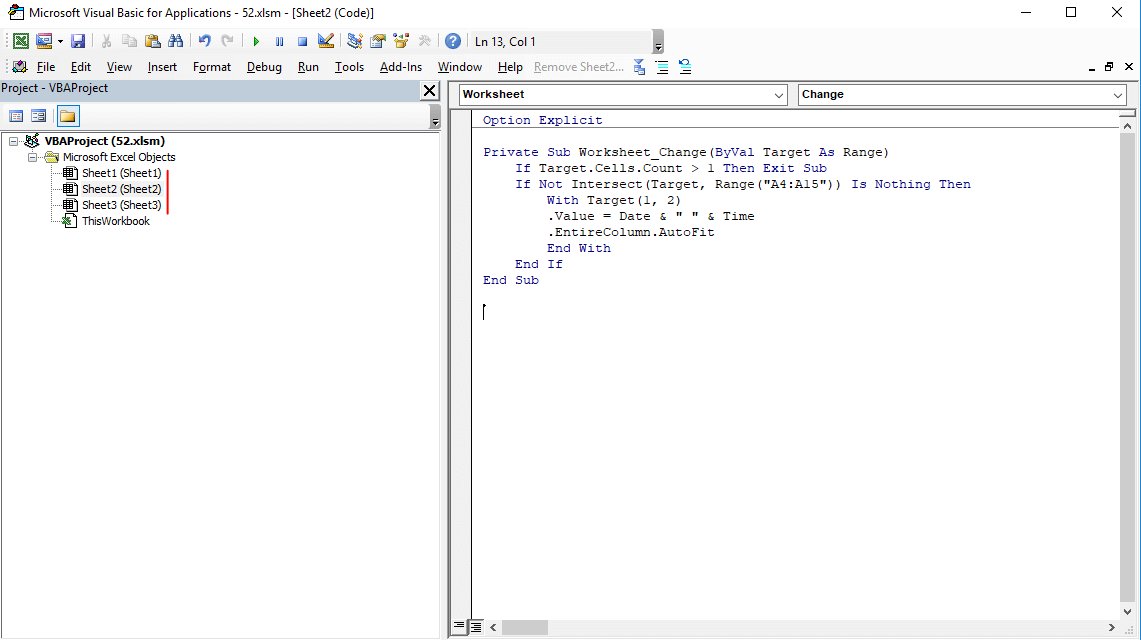
Task: Open the File menu
Action: (46, 67)
